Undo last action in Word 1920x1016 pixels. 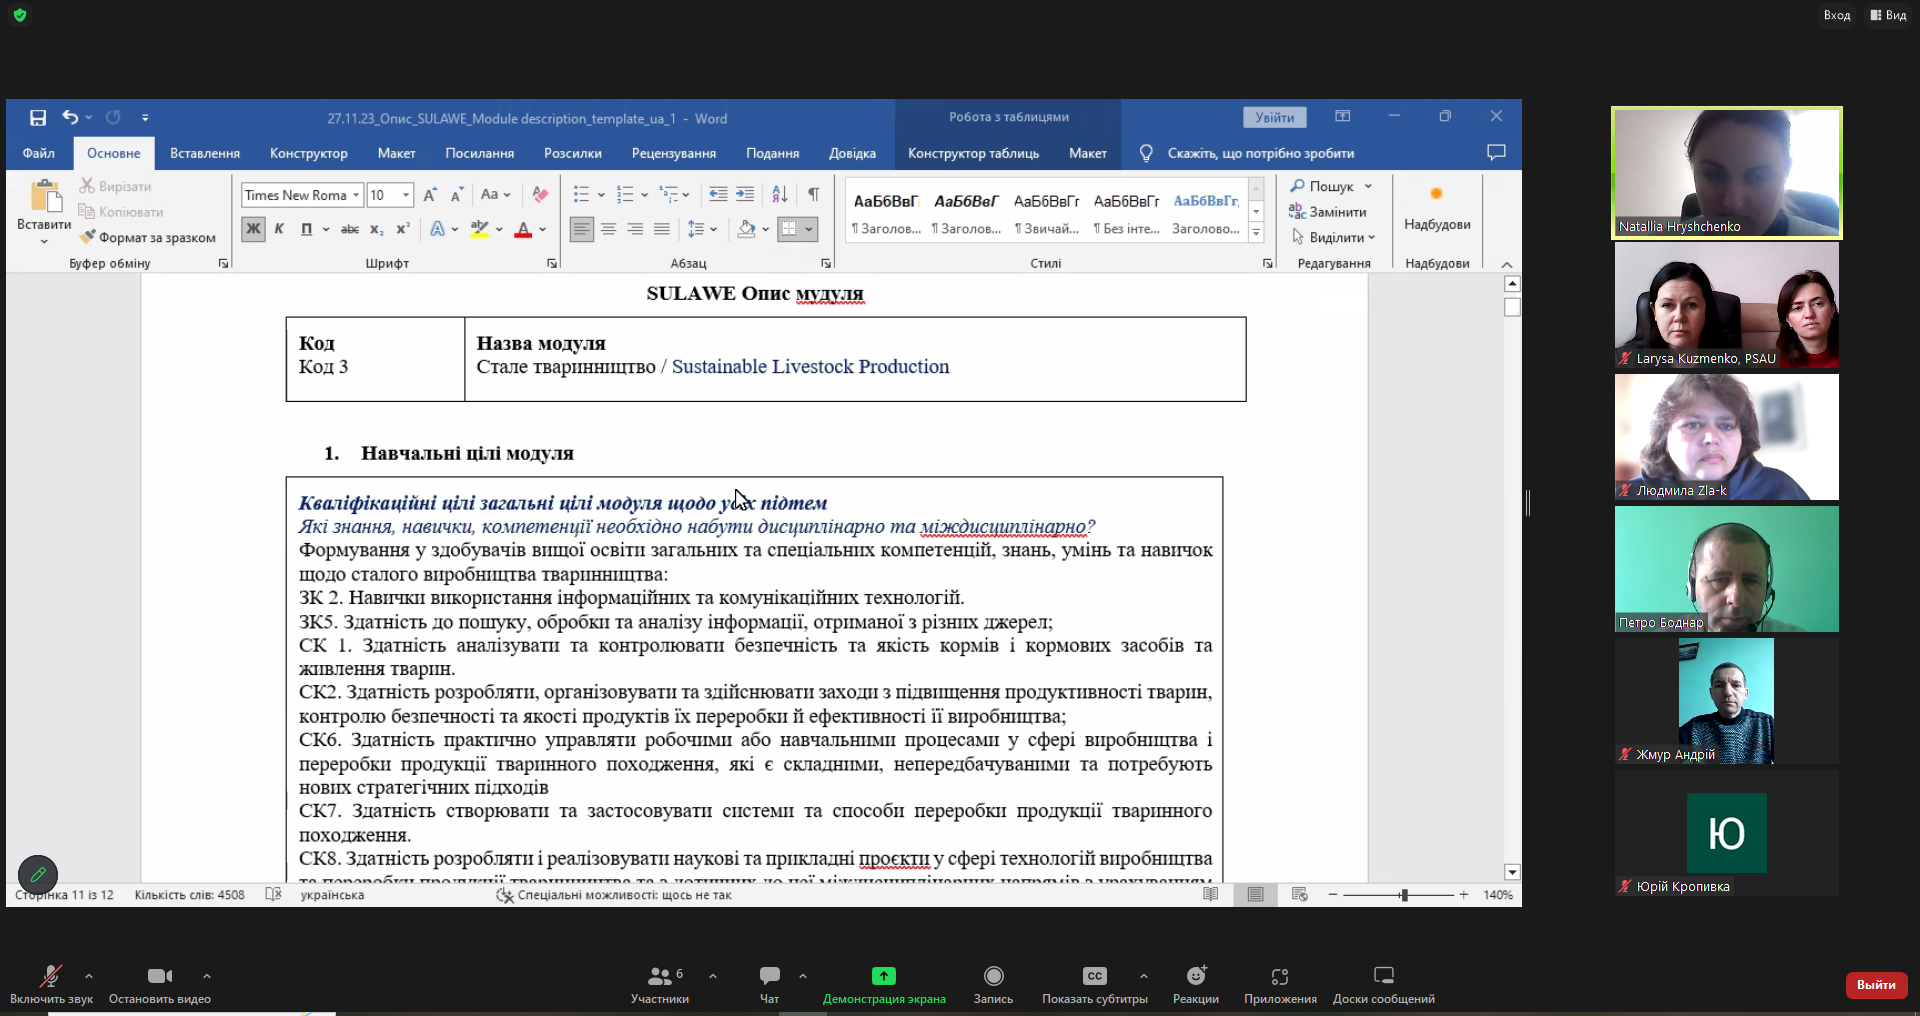tap(70, 118)
